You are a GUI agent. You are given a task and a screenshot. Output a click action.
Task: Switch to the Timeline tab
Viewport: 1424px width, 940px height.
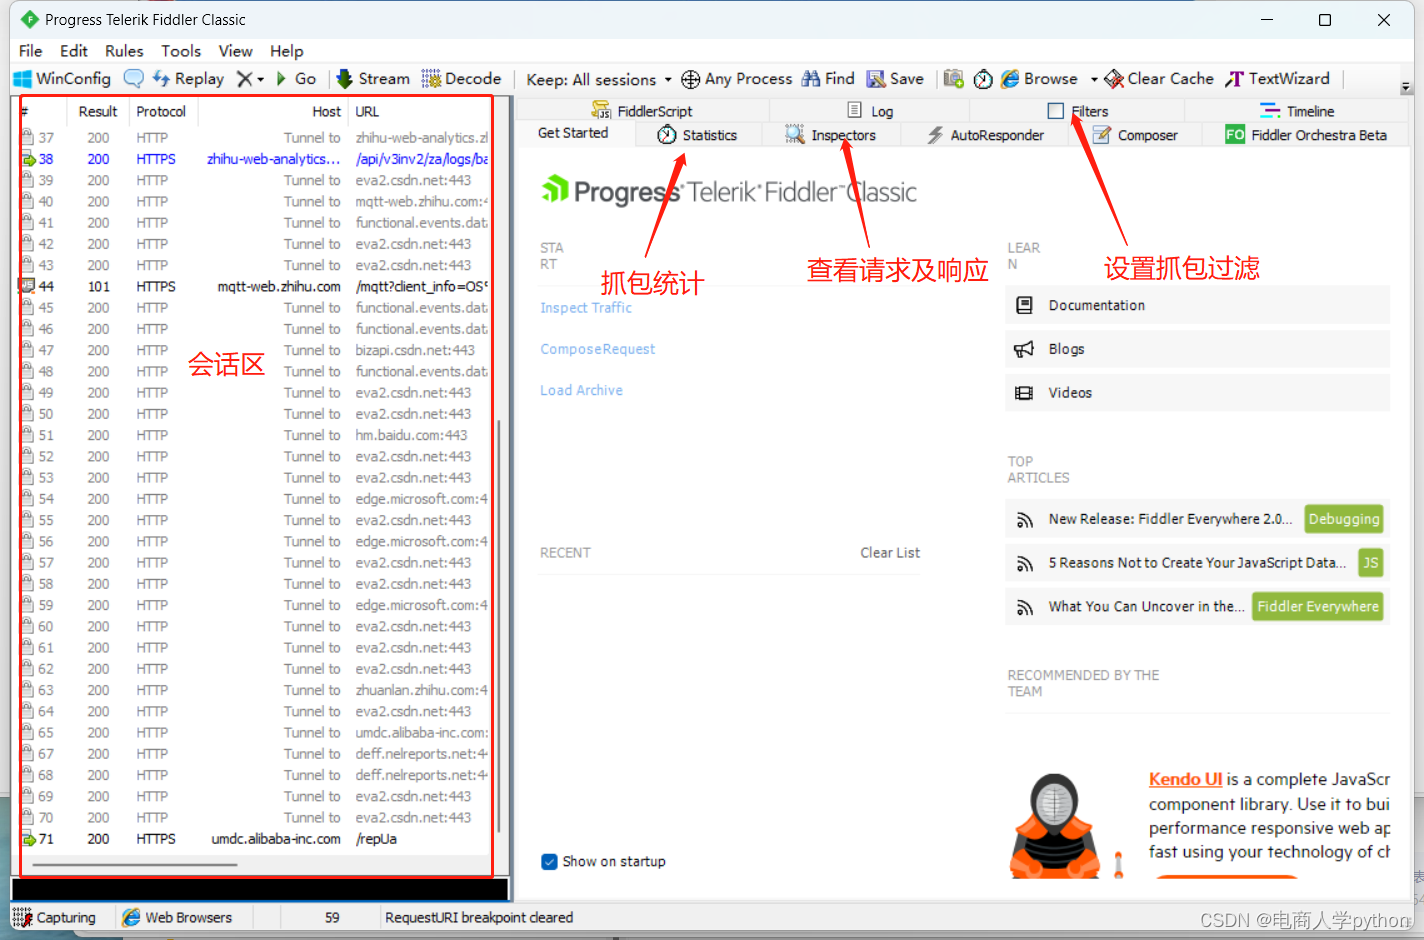[x=1297, y=111]
